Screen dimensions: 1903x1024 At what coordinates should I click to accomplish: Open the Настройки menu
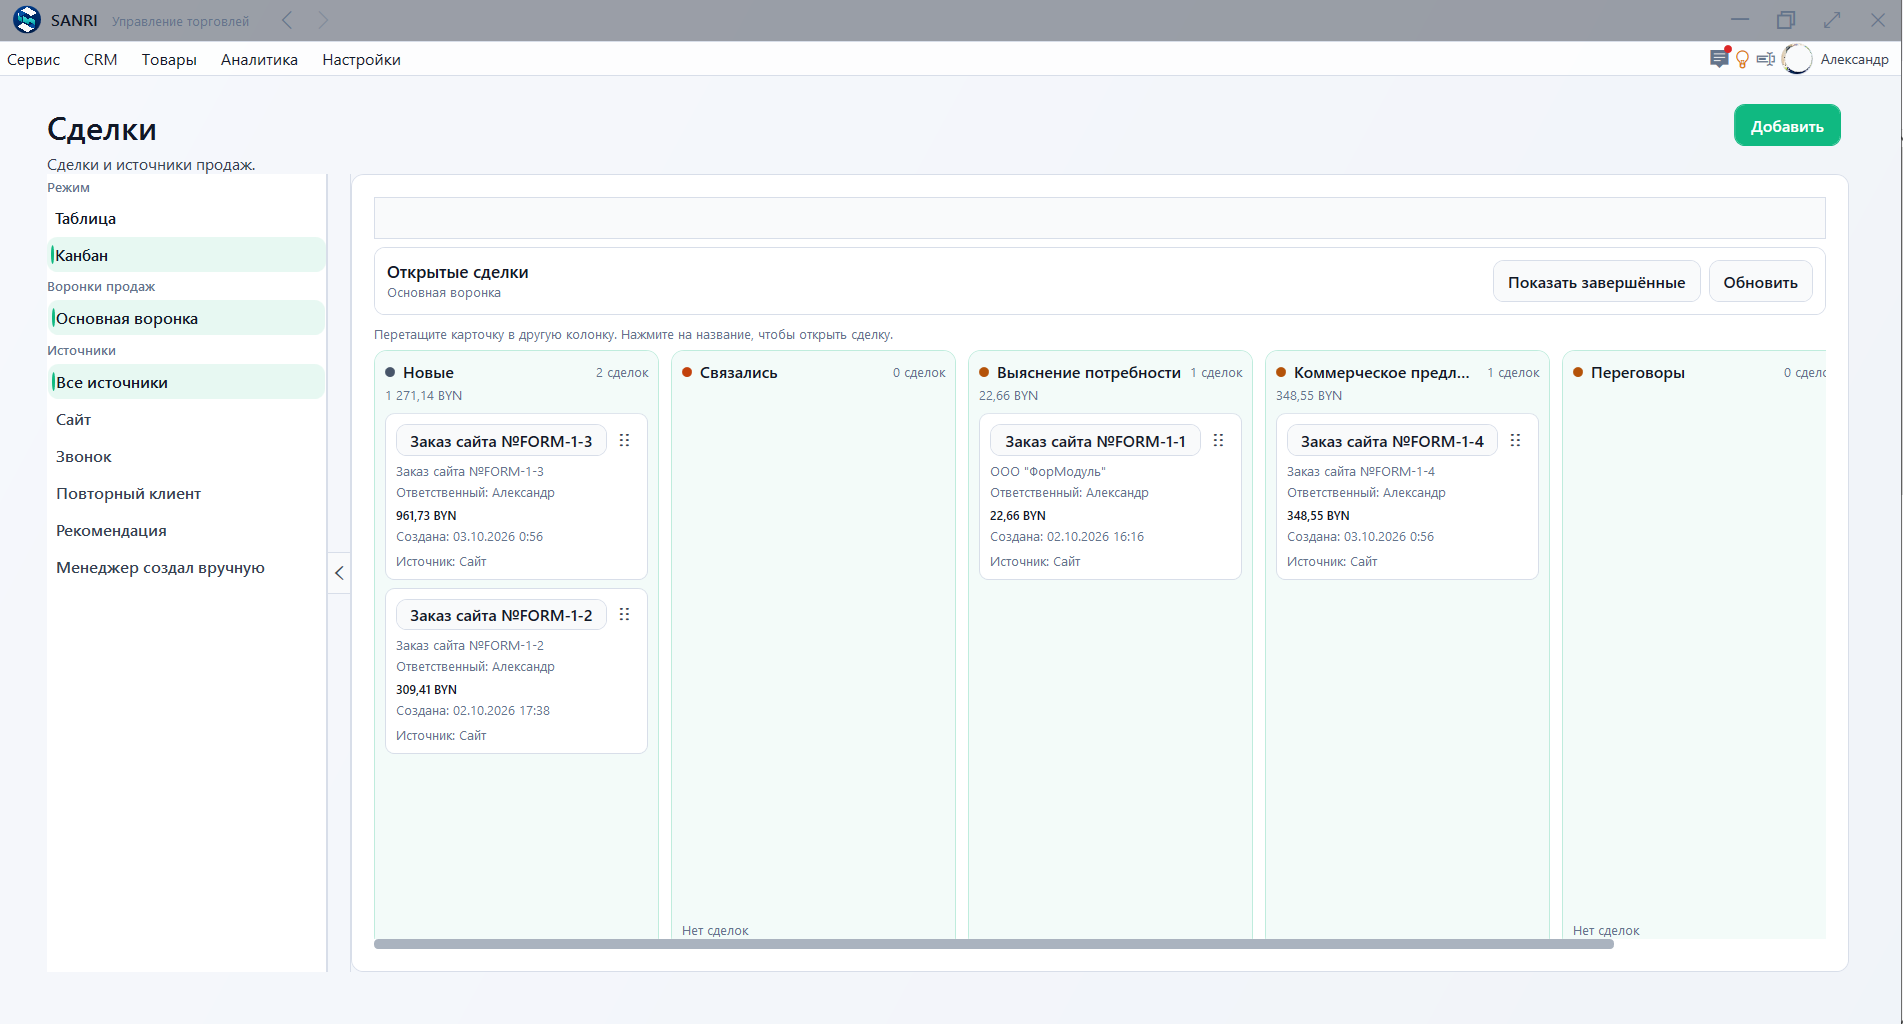coord(361,59)
